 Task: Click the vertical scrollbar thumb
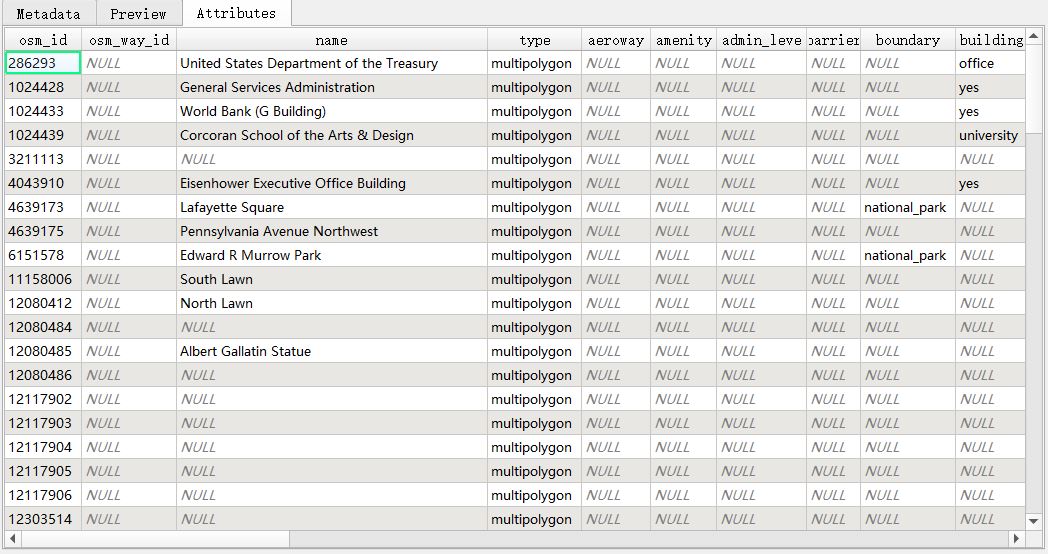click(x=1033, y=88)
